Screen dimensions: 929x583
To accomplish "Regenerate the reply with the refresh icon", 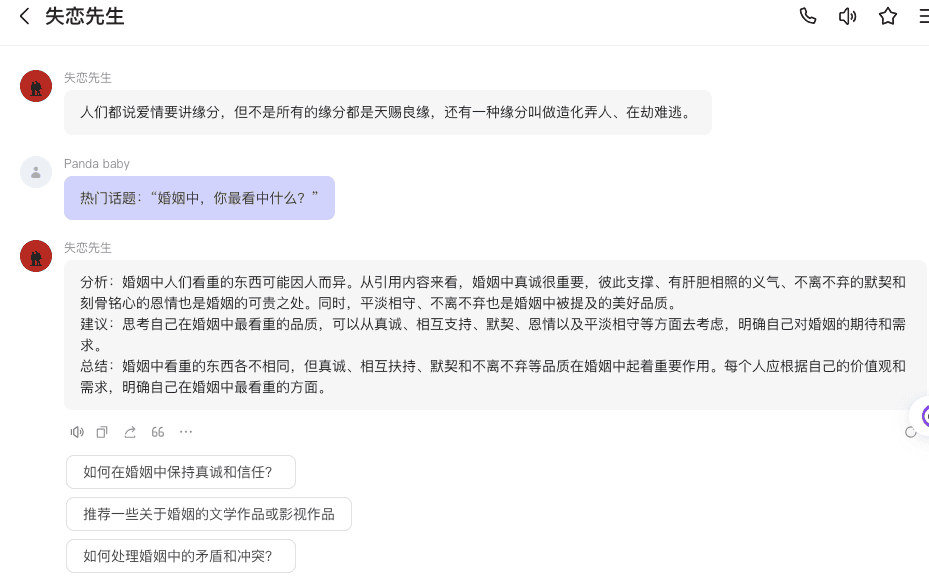I will pos(910,432).
